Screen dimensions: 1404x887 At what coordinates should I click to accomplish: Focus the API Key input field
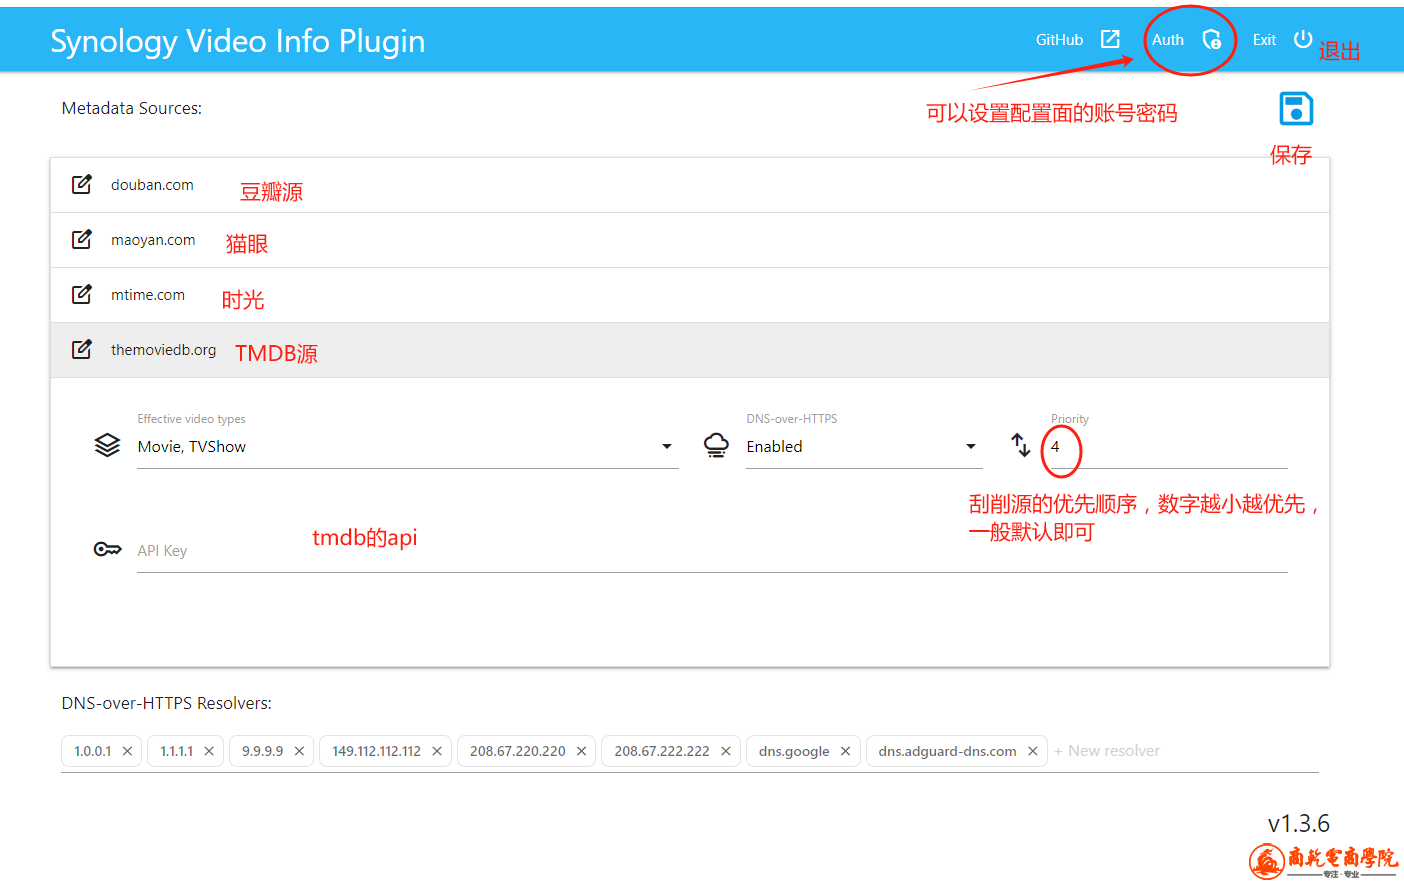point(712,551)
